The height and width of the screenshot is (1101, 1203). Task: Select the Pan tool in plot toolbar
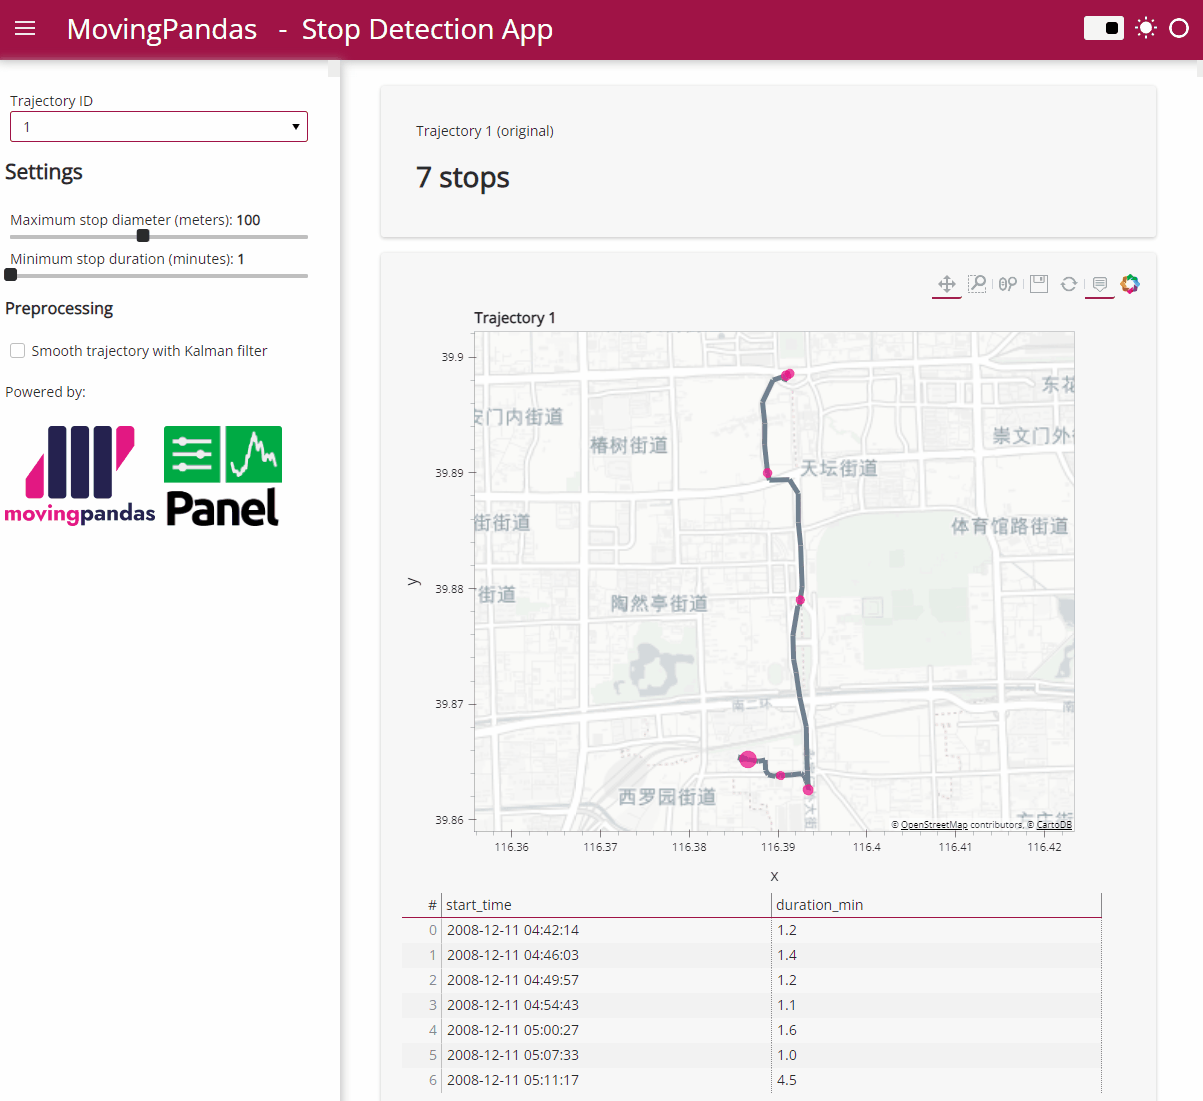point(946,284)
